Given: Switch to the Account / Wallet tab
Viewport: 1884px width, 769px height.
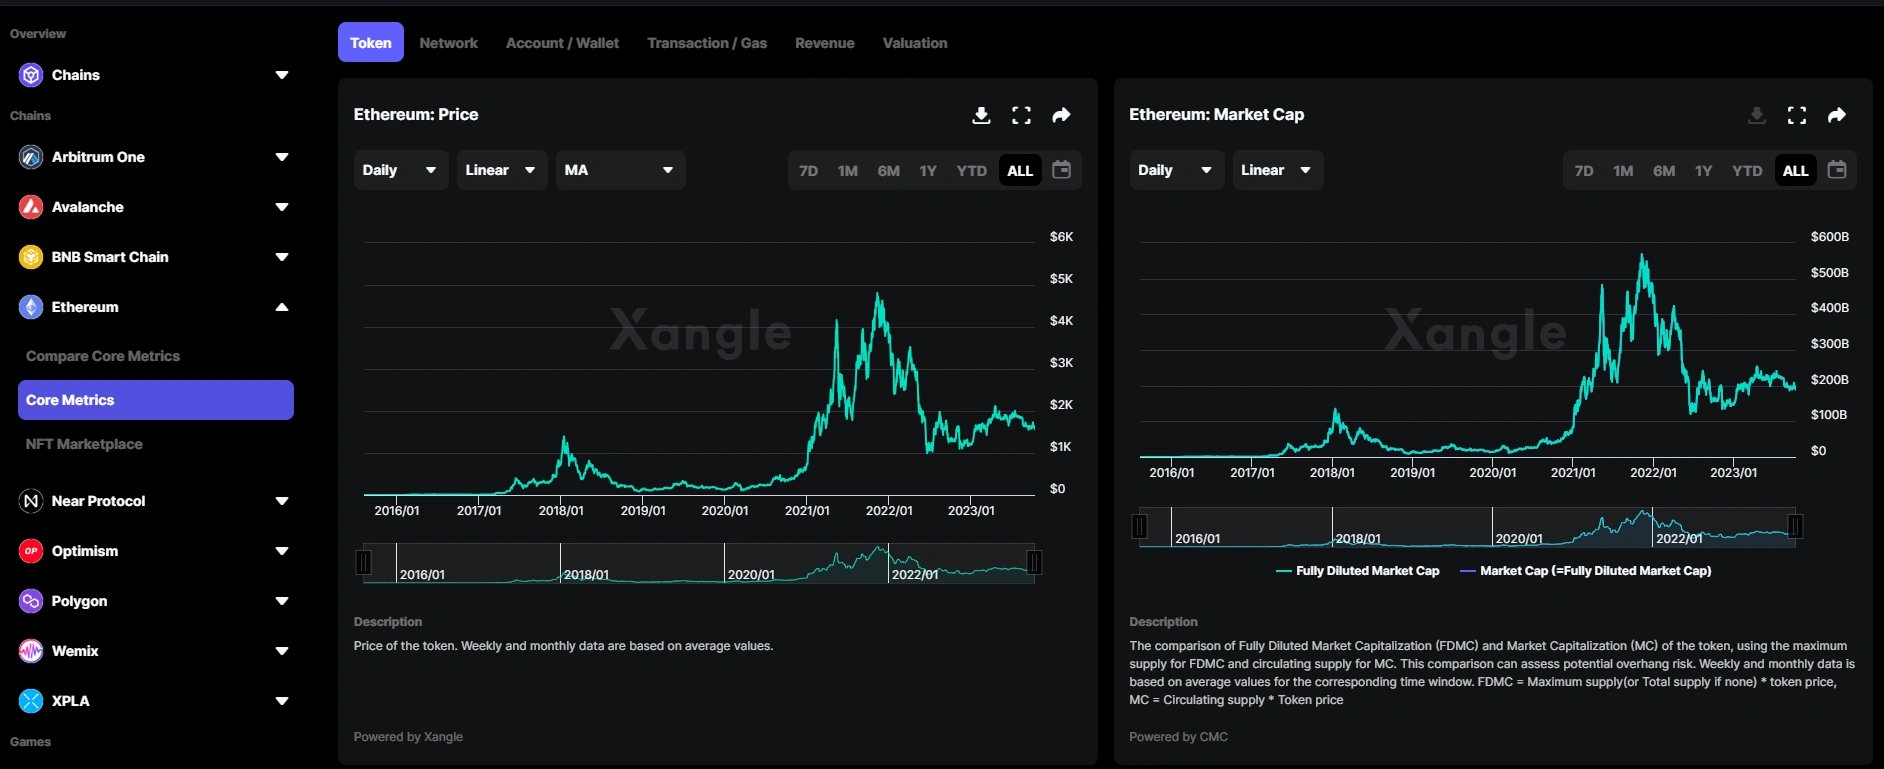Looking at the screenshot, I should click(x=562, y=43).
